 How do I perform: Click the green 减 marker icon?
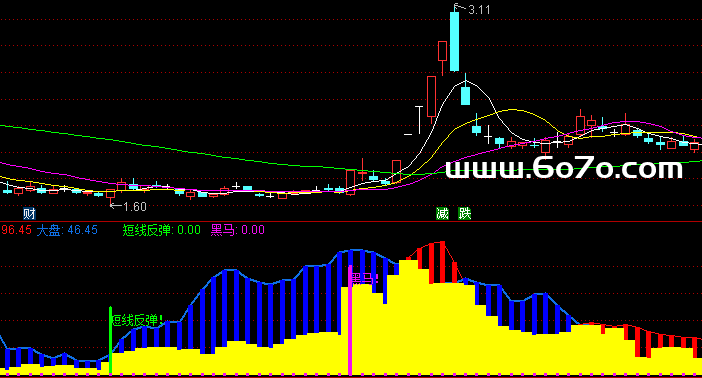pyautogui.click(x=442, y=214)
